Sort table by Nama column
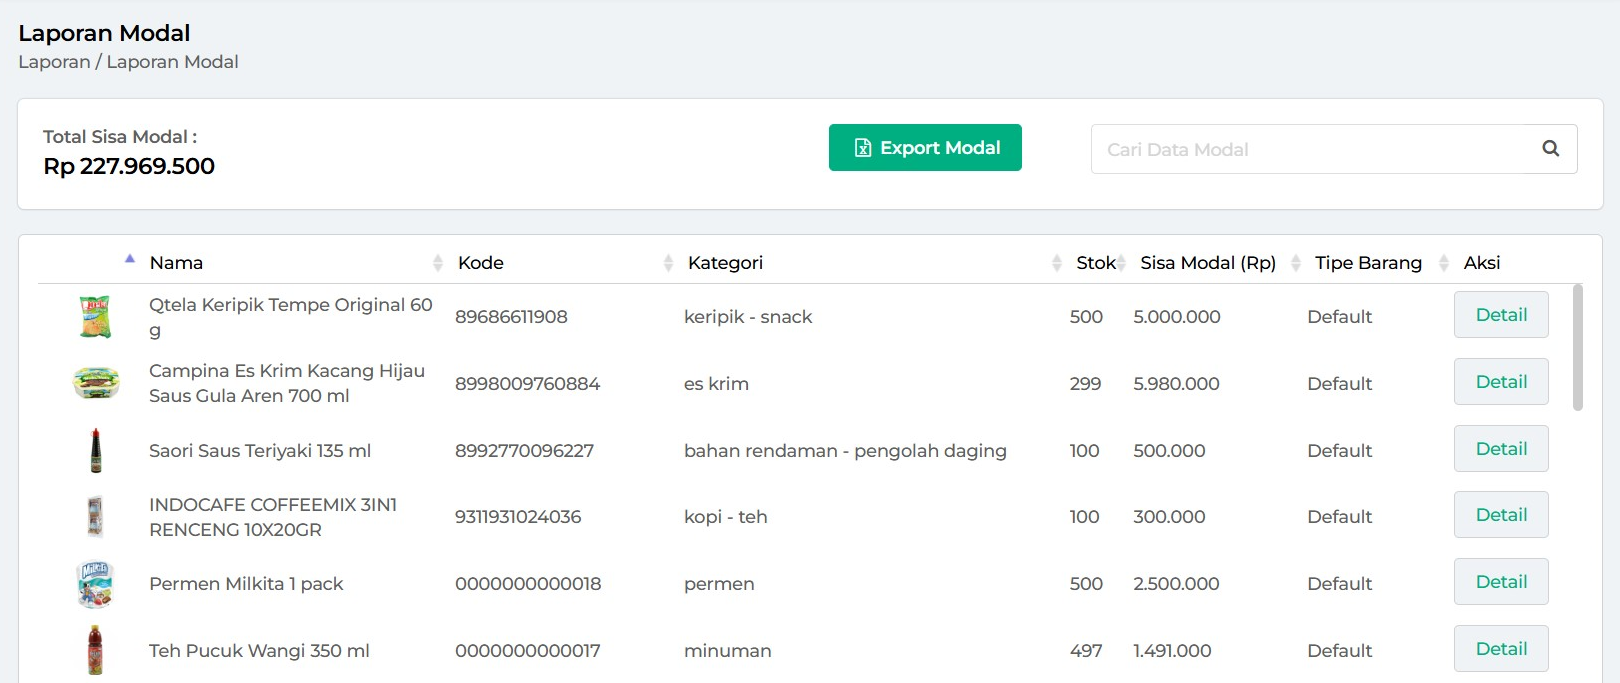The width and height of the screenshot is (1620, 683). (x=176, y=263)
